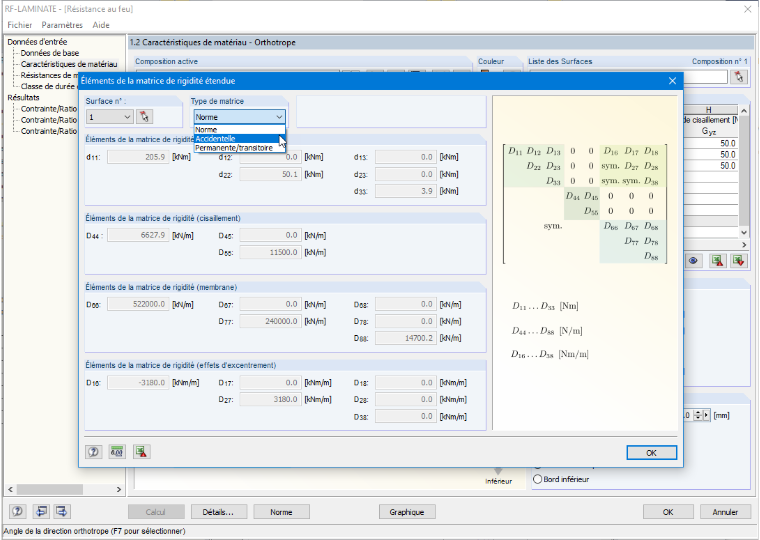Click the D38 value field 0.0
This screenshot has width=760, height=540.
406,416
